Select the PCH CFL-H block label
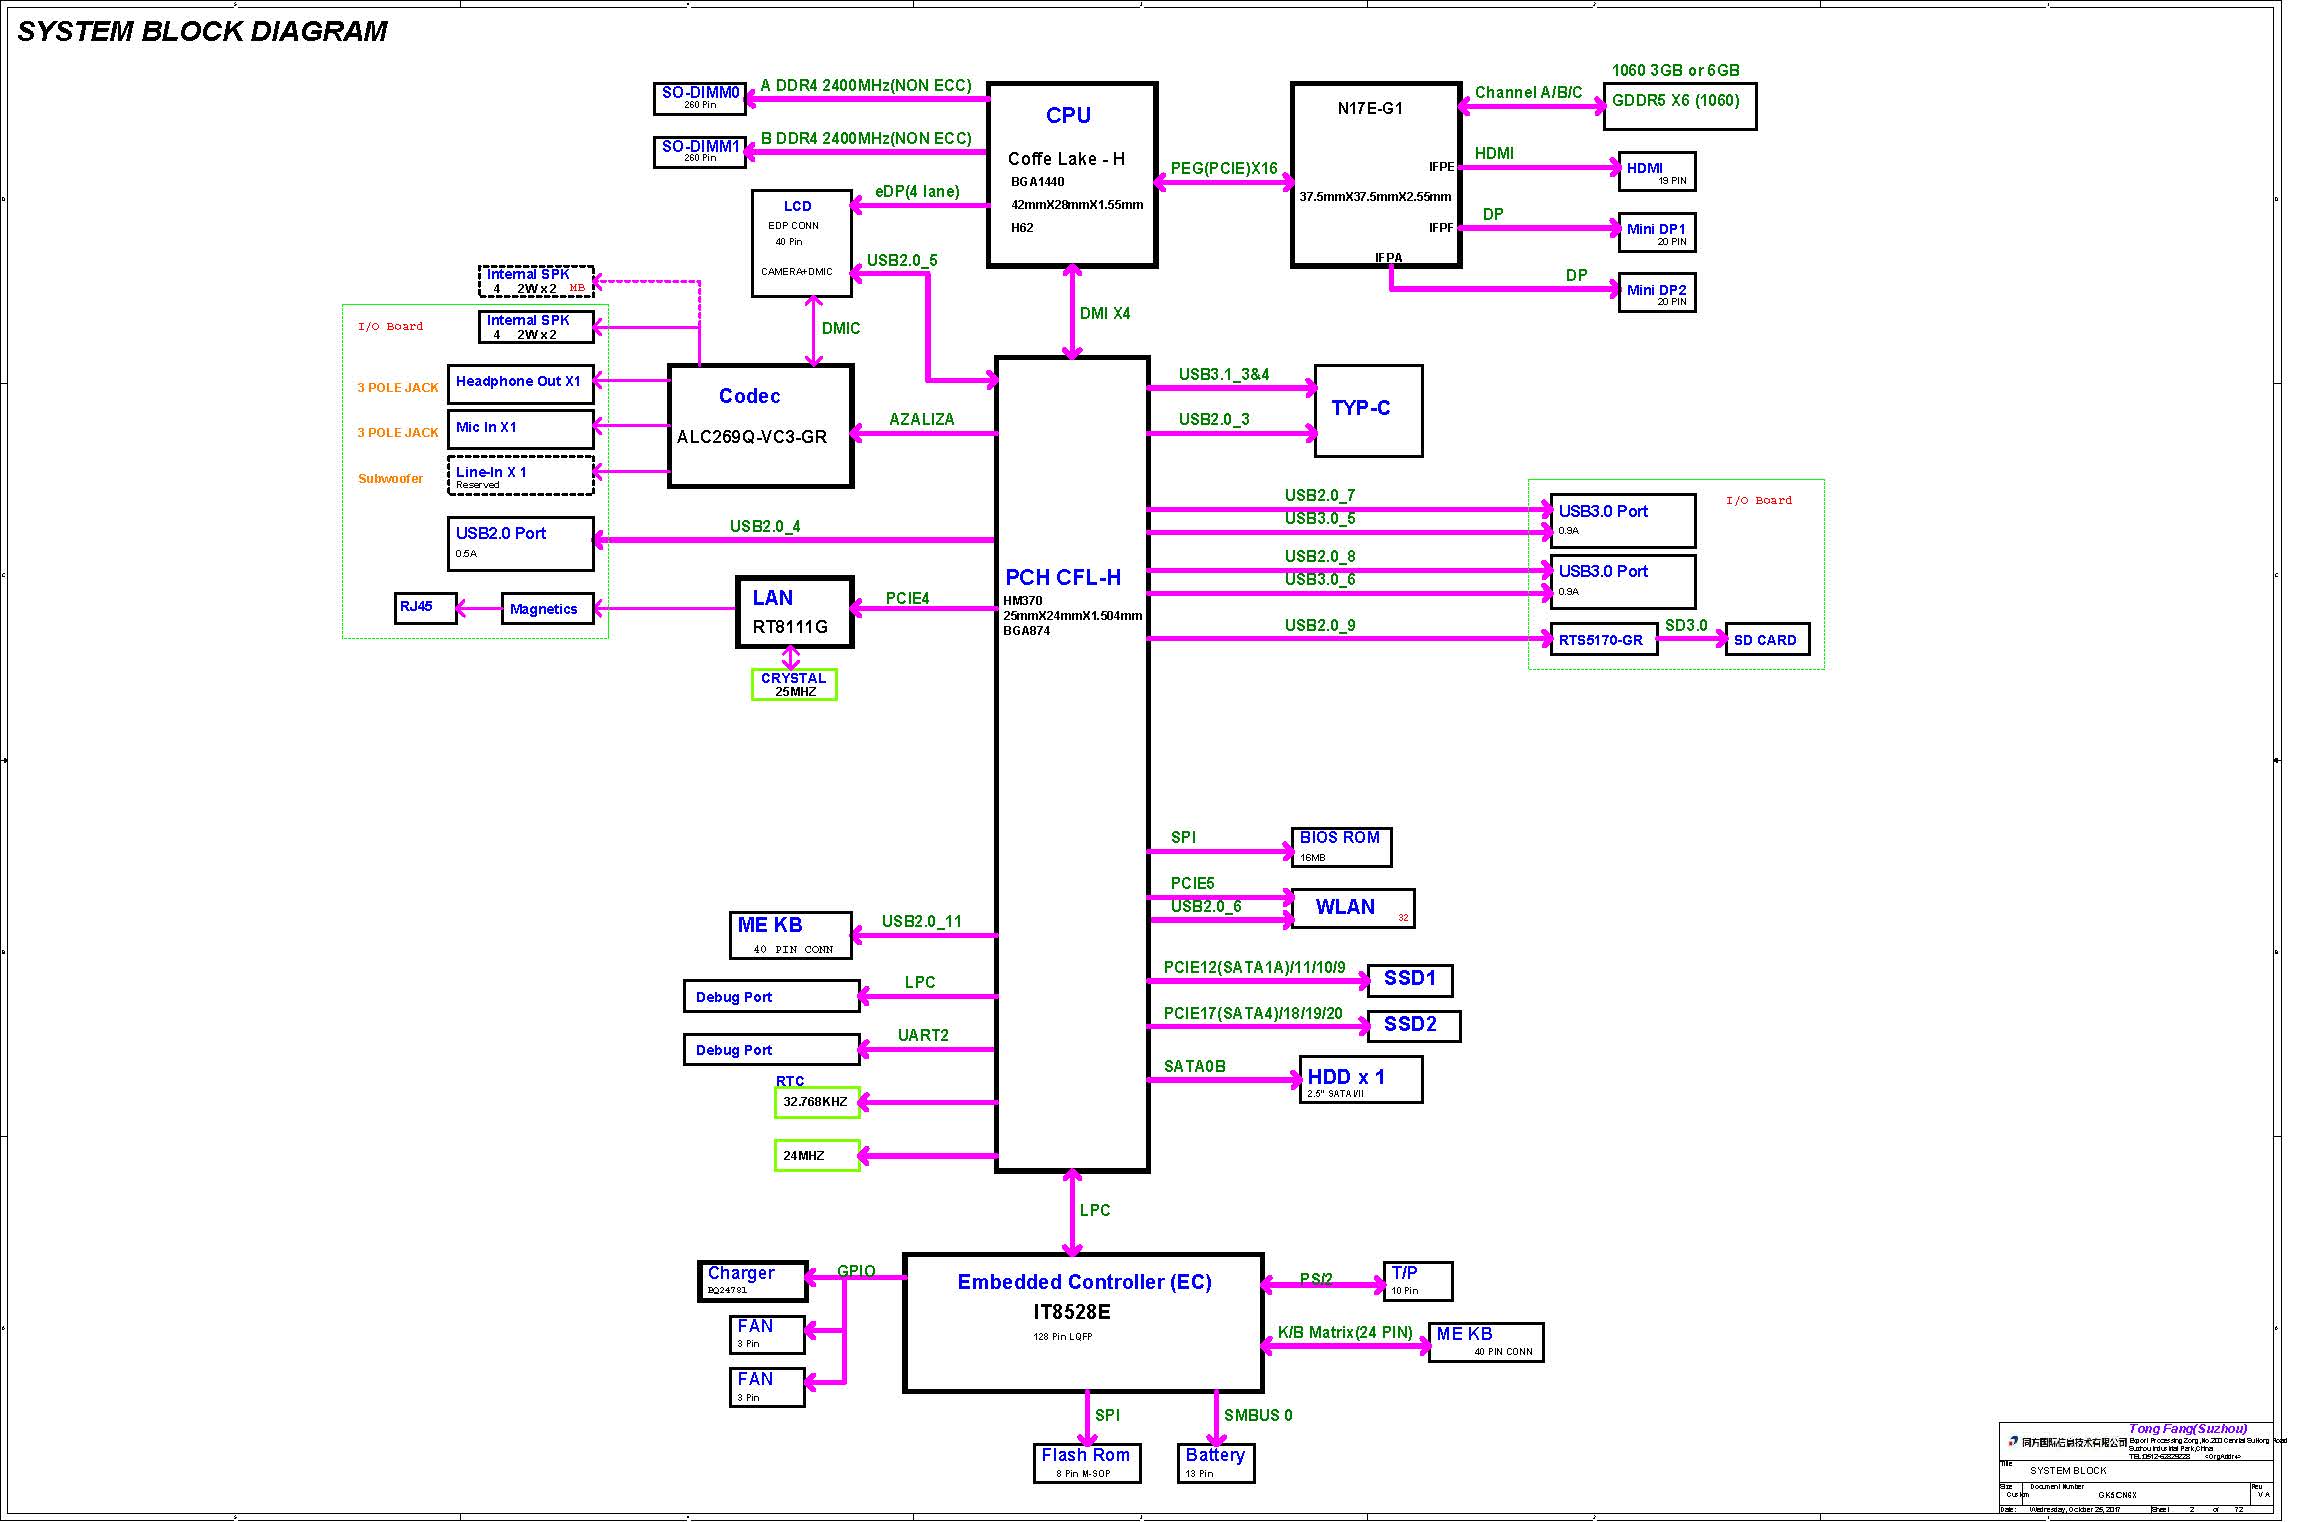This screenshot has width=2300, height=1522. point(1062,578)
